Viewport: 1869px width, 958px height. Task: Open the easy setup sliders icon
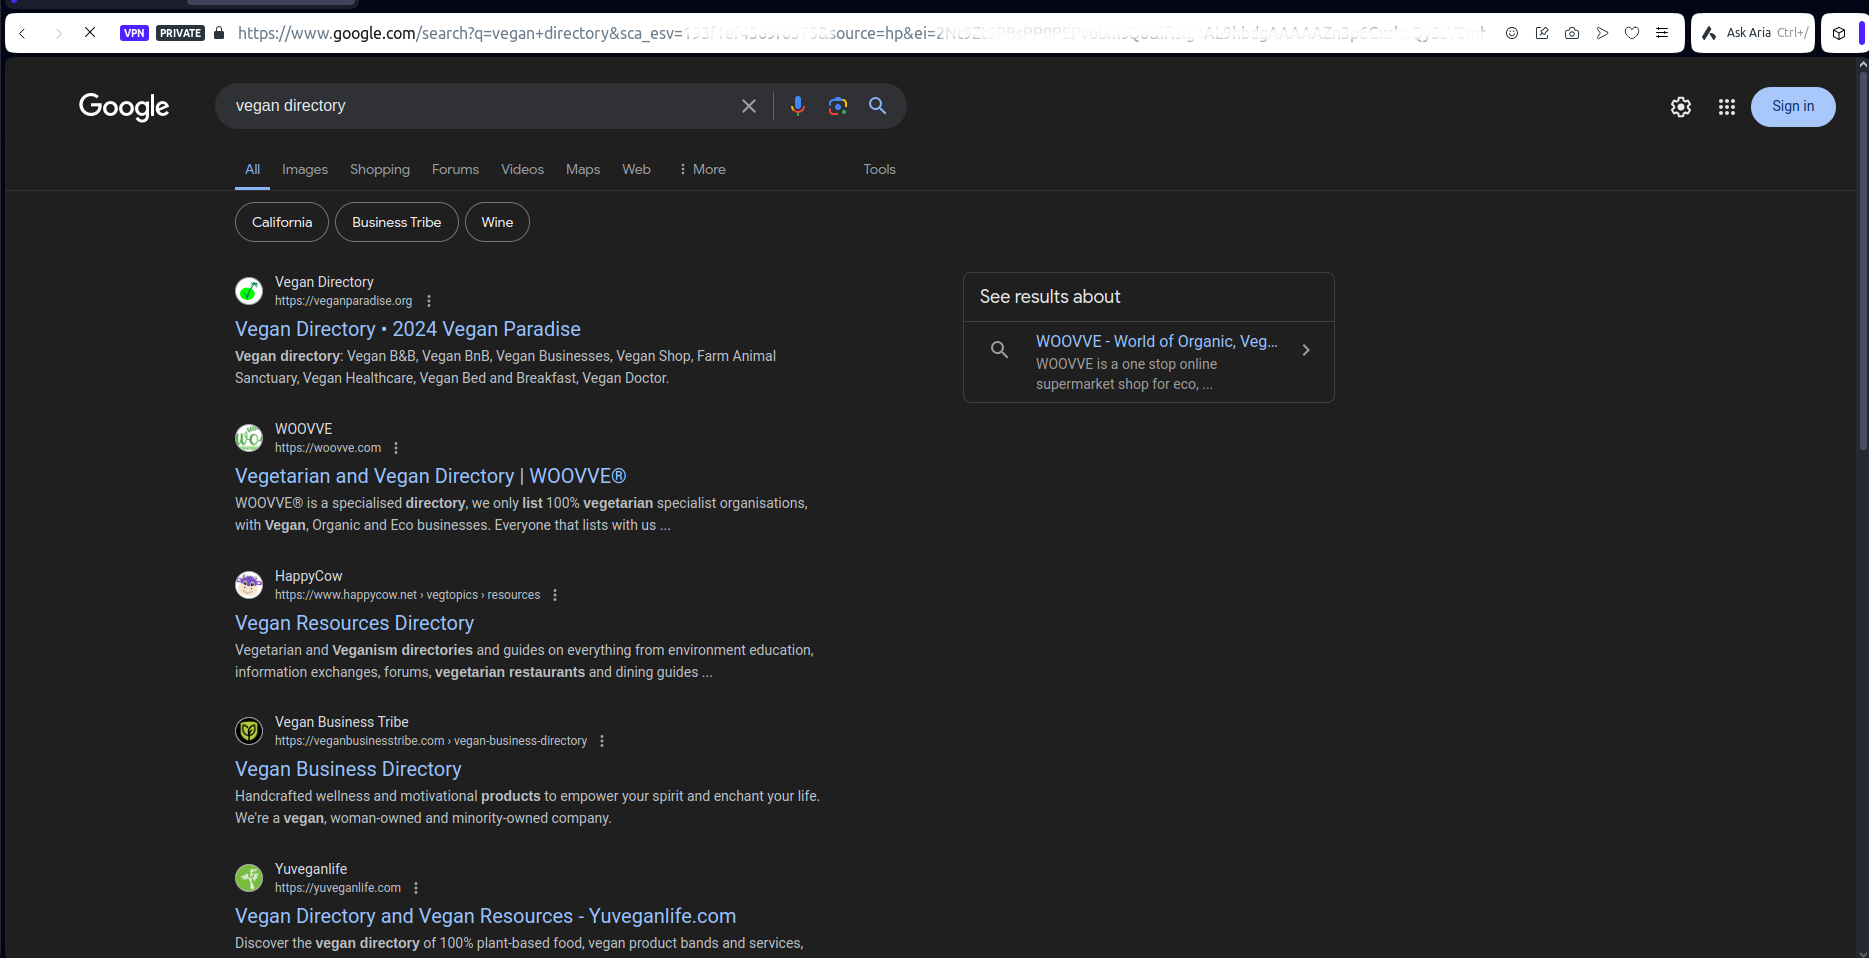(1662, 33)
